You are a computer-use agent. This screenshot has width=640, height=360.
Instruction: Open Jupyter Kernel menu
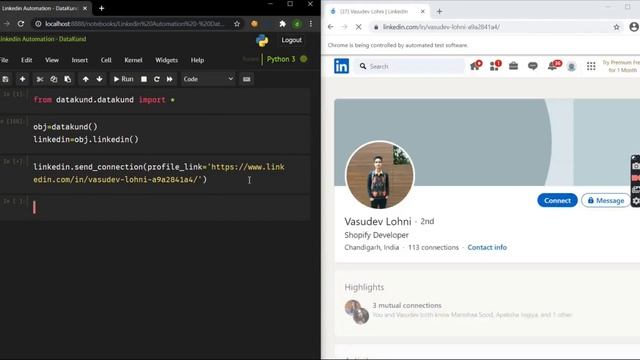point(133,60)
